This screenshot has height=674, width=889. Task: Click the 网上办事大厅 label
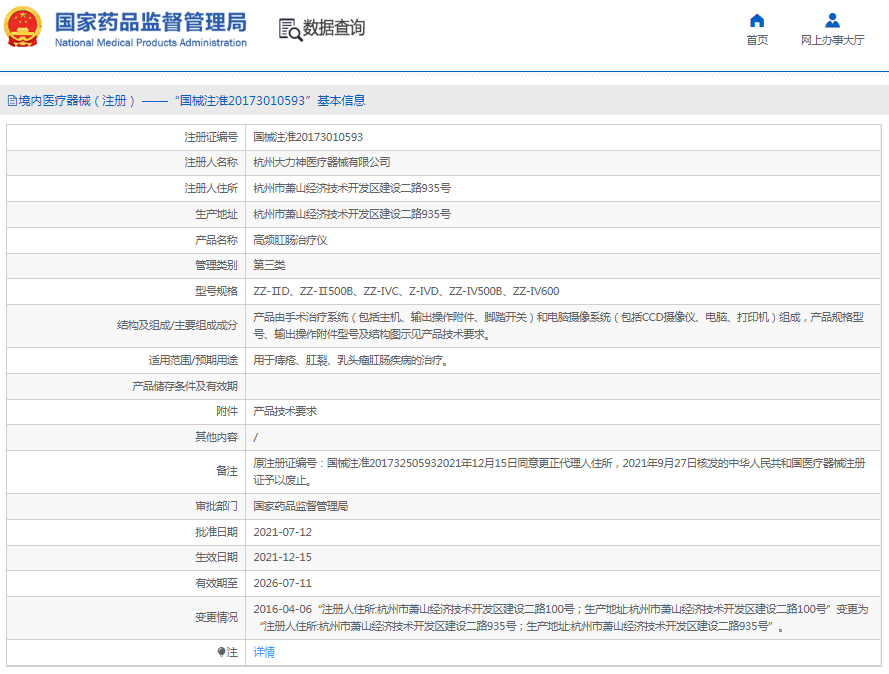(x=832, y=40)
